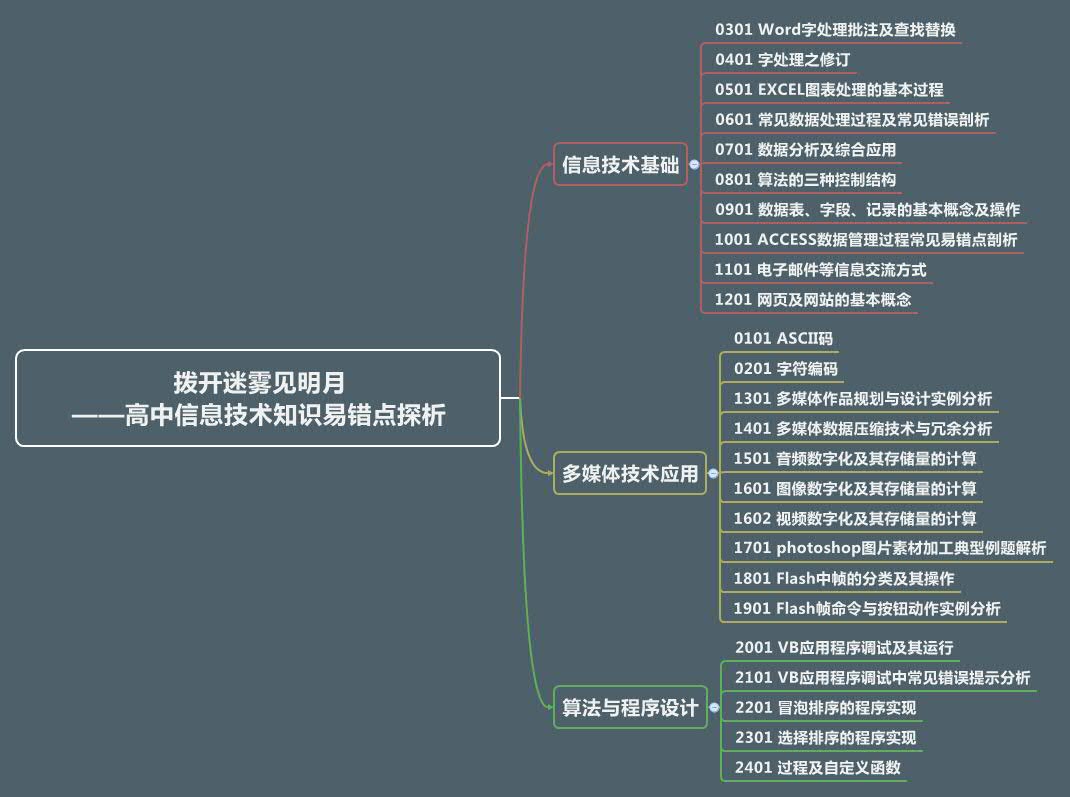Select subtopic 0501 EXCEL图表处理的基本过程
This screenshot has width=1070, height=797.
point(829,89)
